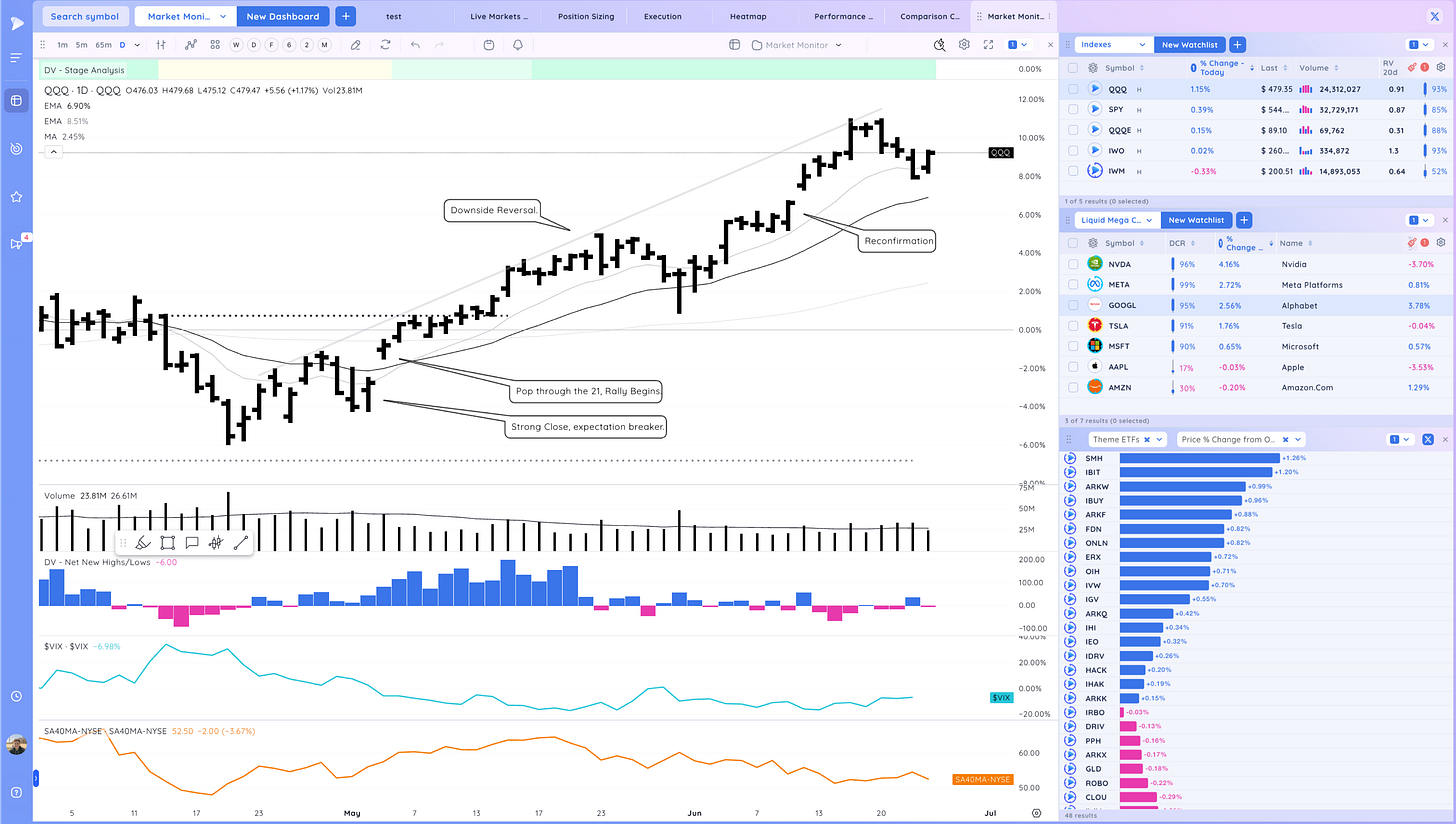Select the 5m timeframe
This screenshot has height=824, width=1456.
pyautogui.click(x=82, y=45)
